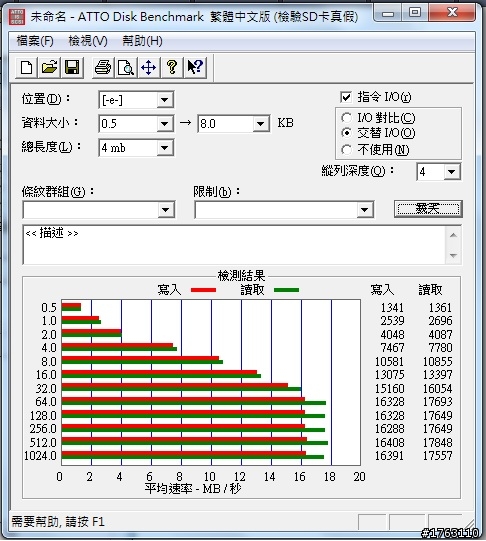Click the green 讀取 legend swatch
This screenshot has width=486, height=541.
[286, 290]
